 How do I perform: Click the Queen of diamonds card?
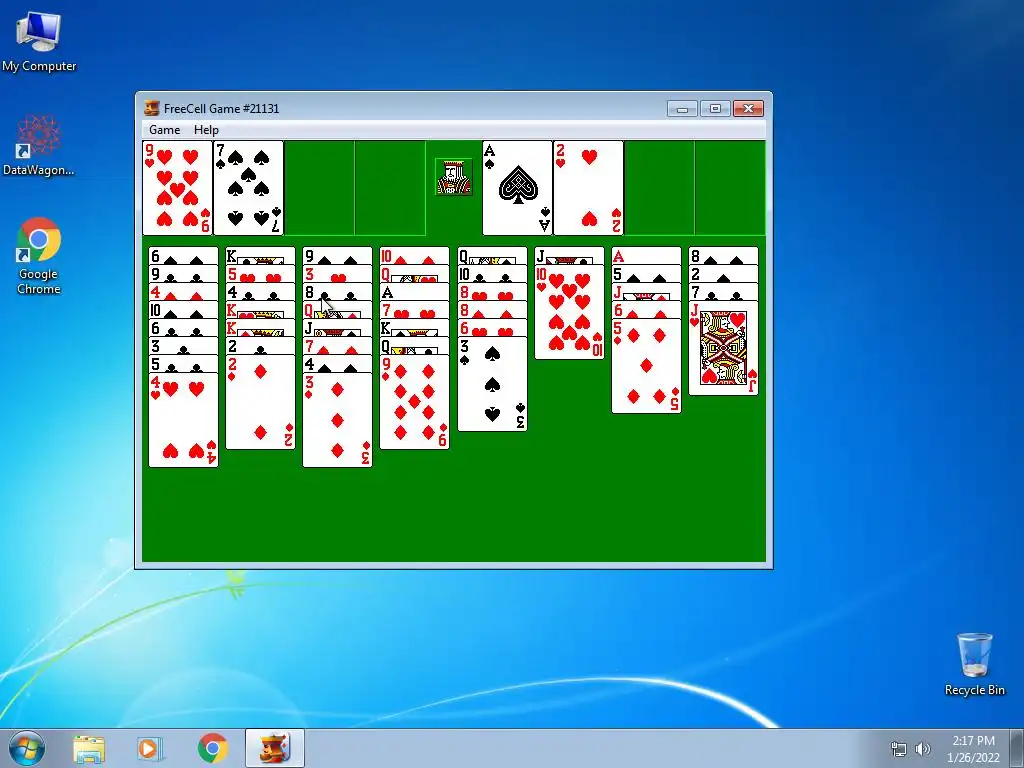pos(338,310)
